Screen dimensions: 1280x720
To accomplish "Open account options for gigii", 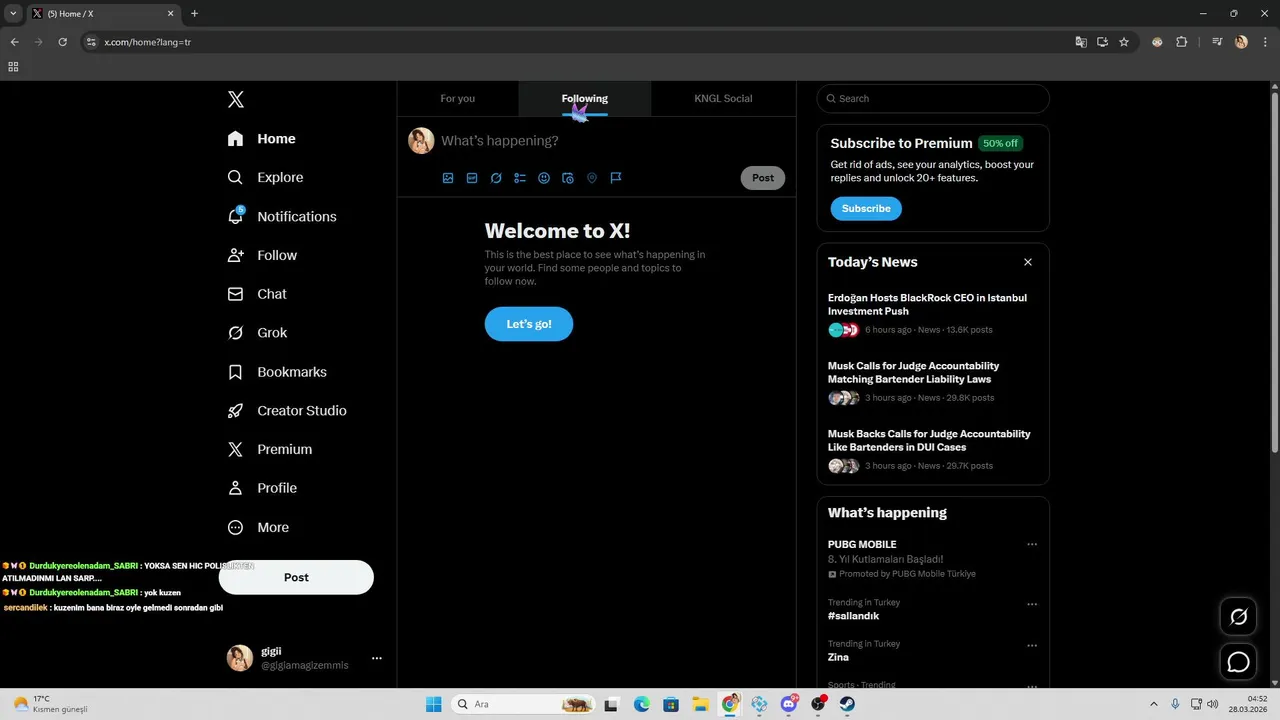I will [376, 658].
